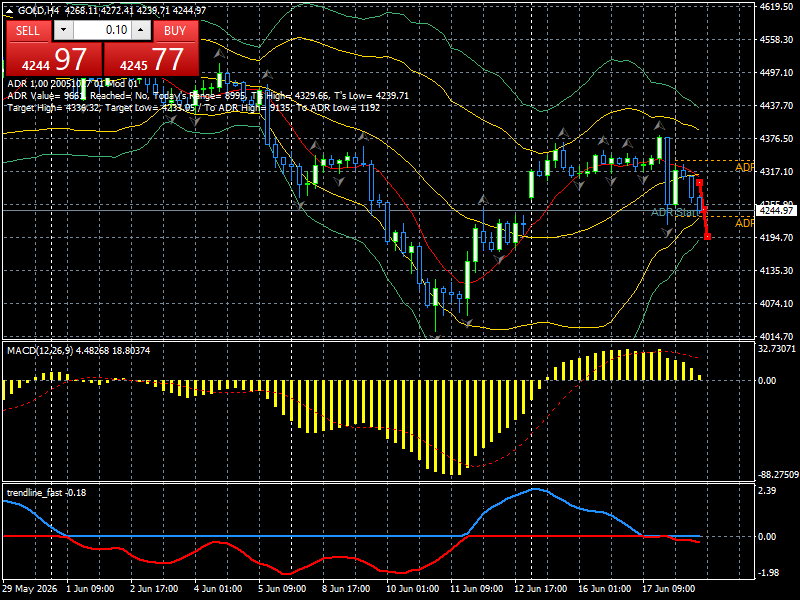The height and width of the screenshot is (600, 800).
Task: Buy at the 4245 77 ask price
Action: 151,59
